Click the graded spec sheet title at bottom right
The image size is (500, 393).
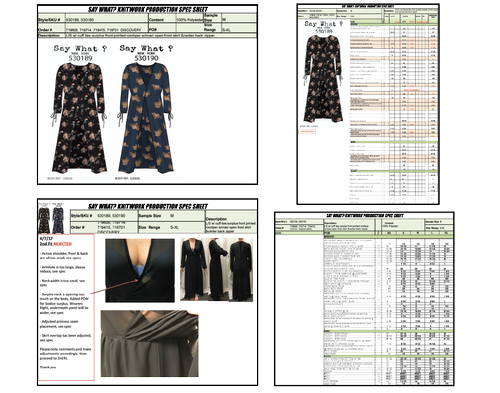click(364, 215)
